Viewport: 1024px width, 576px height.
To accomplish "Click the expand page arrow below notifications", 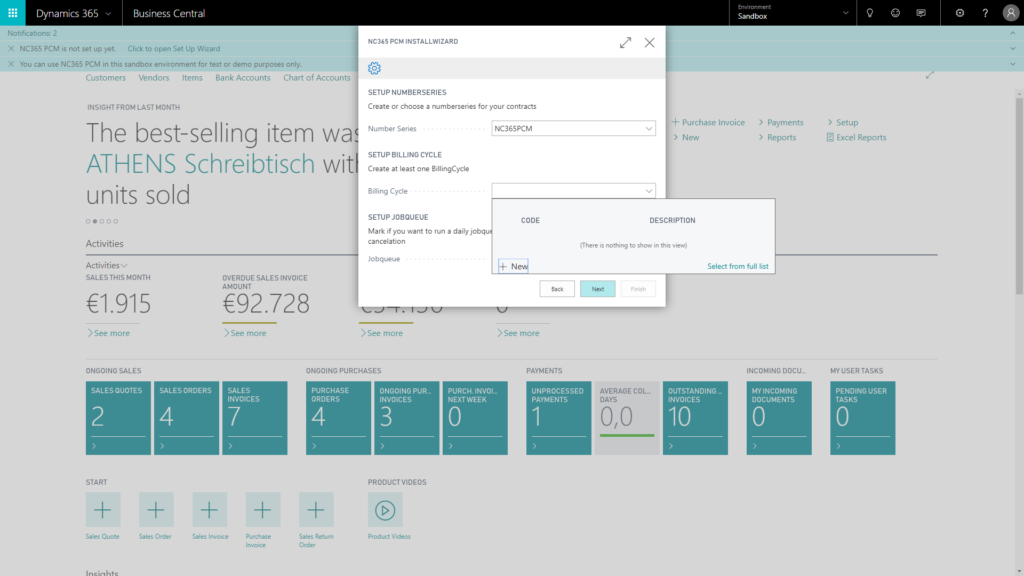I will click(929, 75).
